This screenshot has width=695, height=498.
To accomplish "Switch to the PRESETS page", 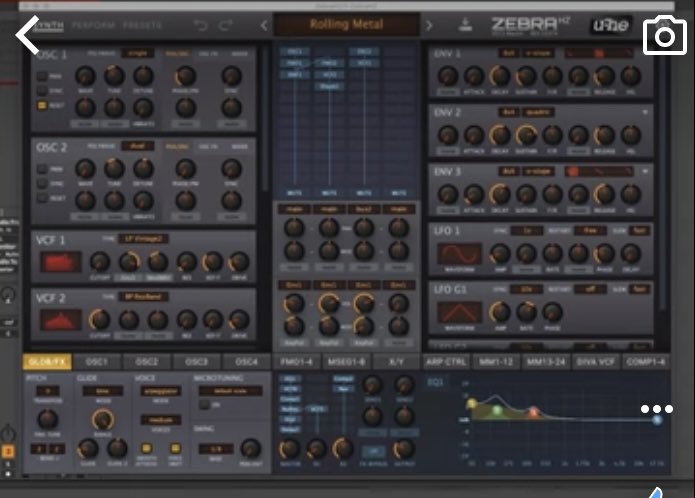I will click(x=142, y=25).
